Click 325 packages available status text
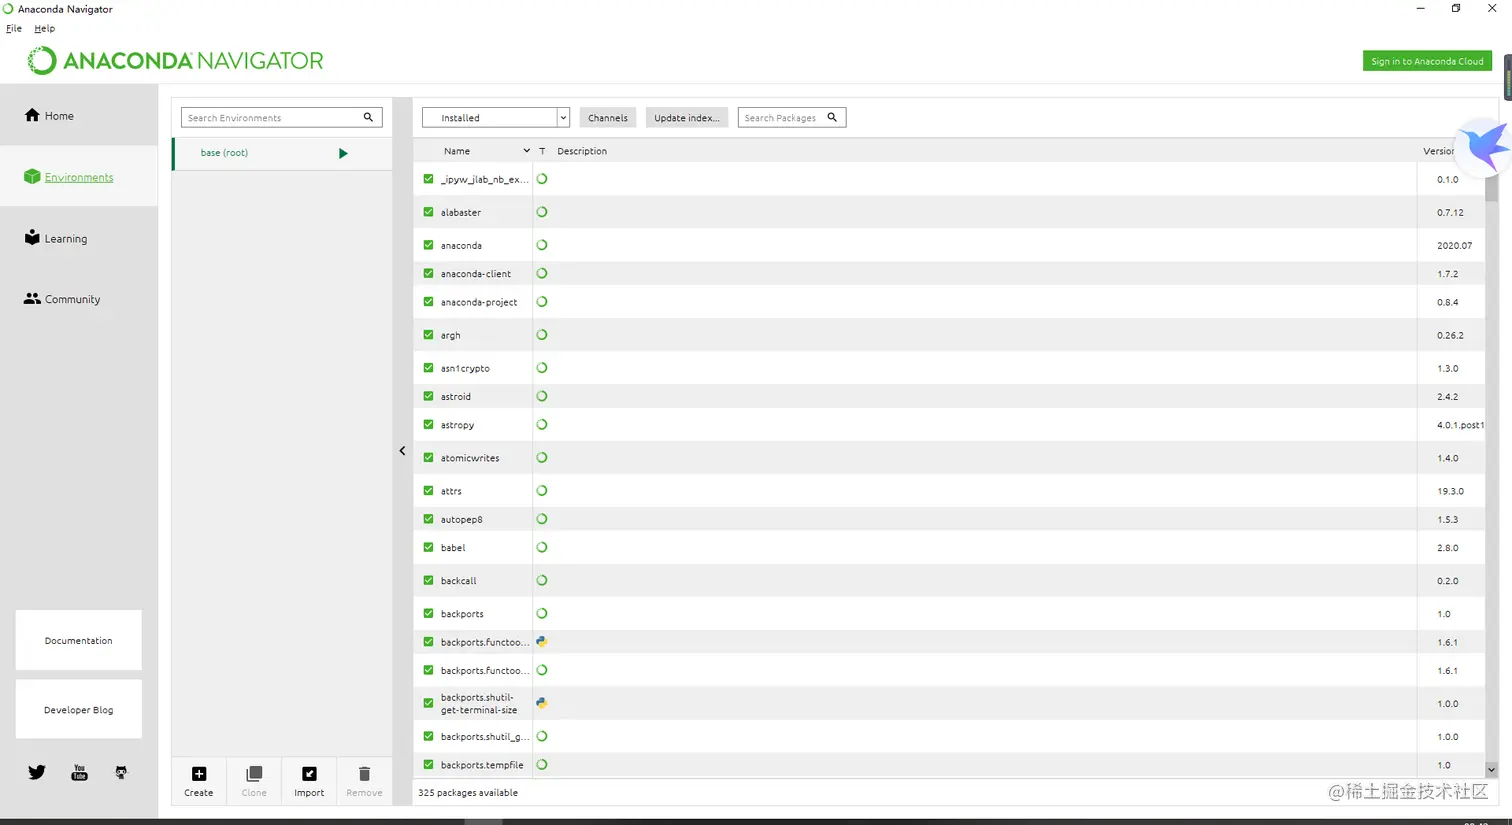The height and width of the screenshot is (825, 1512). point(468,792)
